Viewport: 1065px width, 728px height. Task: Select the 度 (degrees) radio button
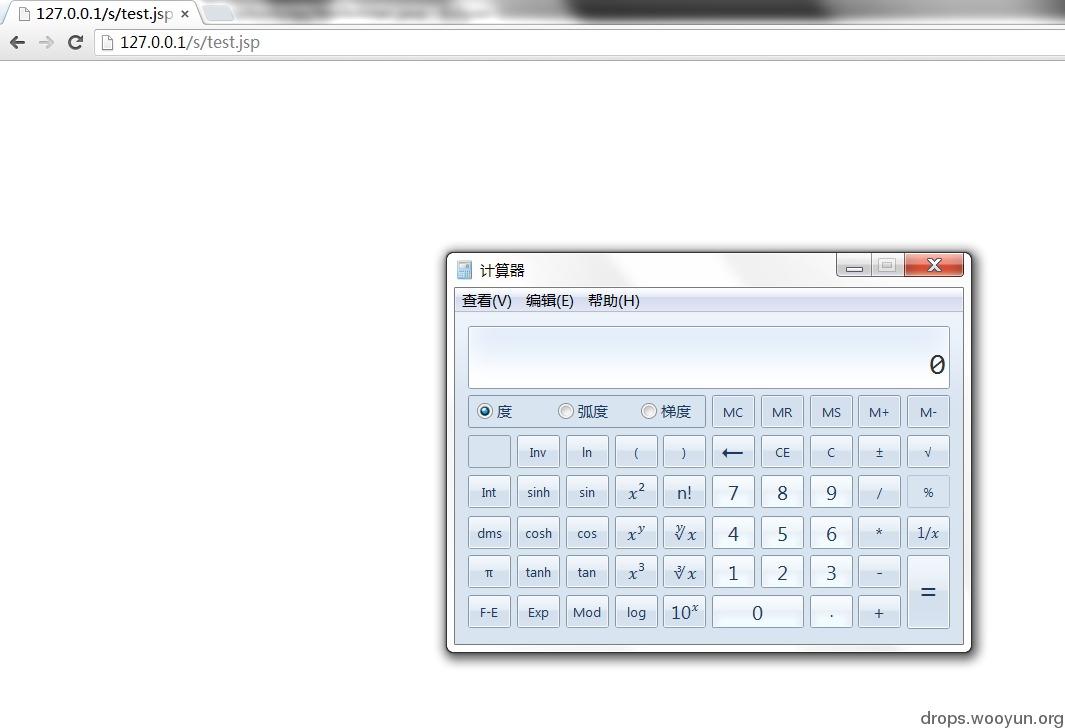click(x=494, y=411)
